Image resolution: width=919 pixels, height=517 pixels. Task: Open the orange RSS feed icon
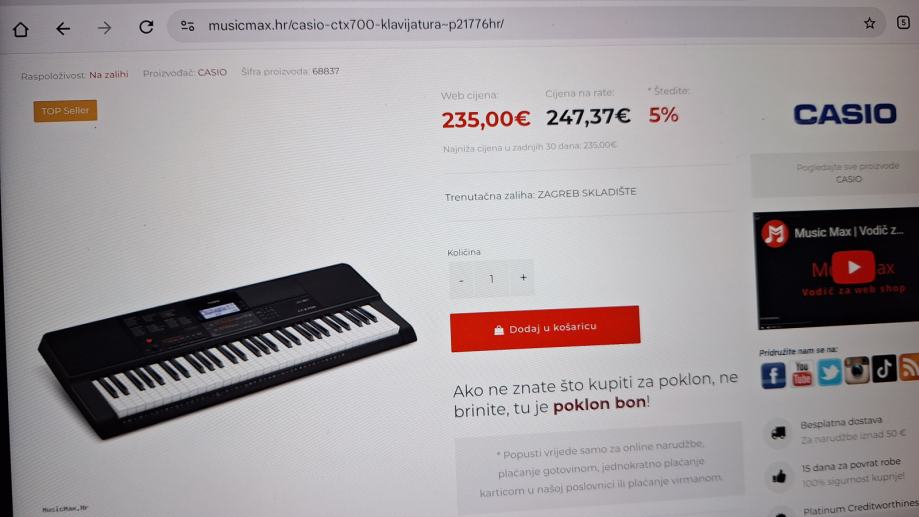[909, 367]
